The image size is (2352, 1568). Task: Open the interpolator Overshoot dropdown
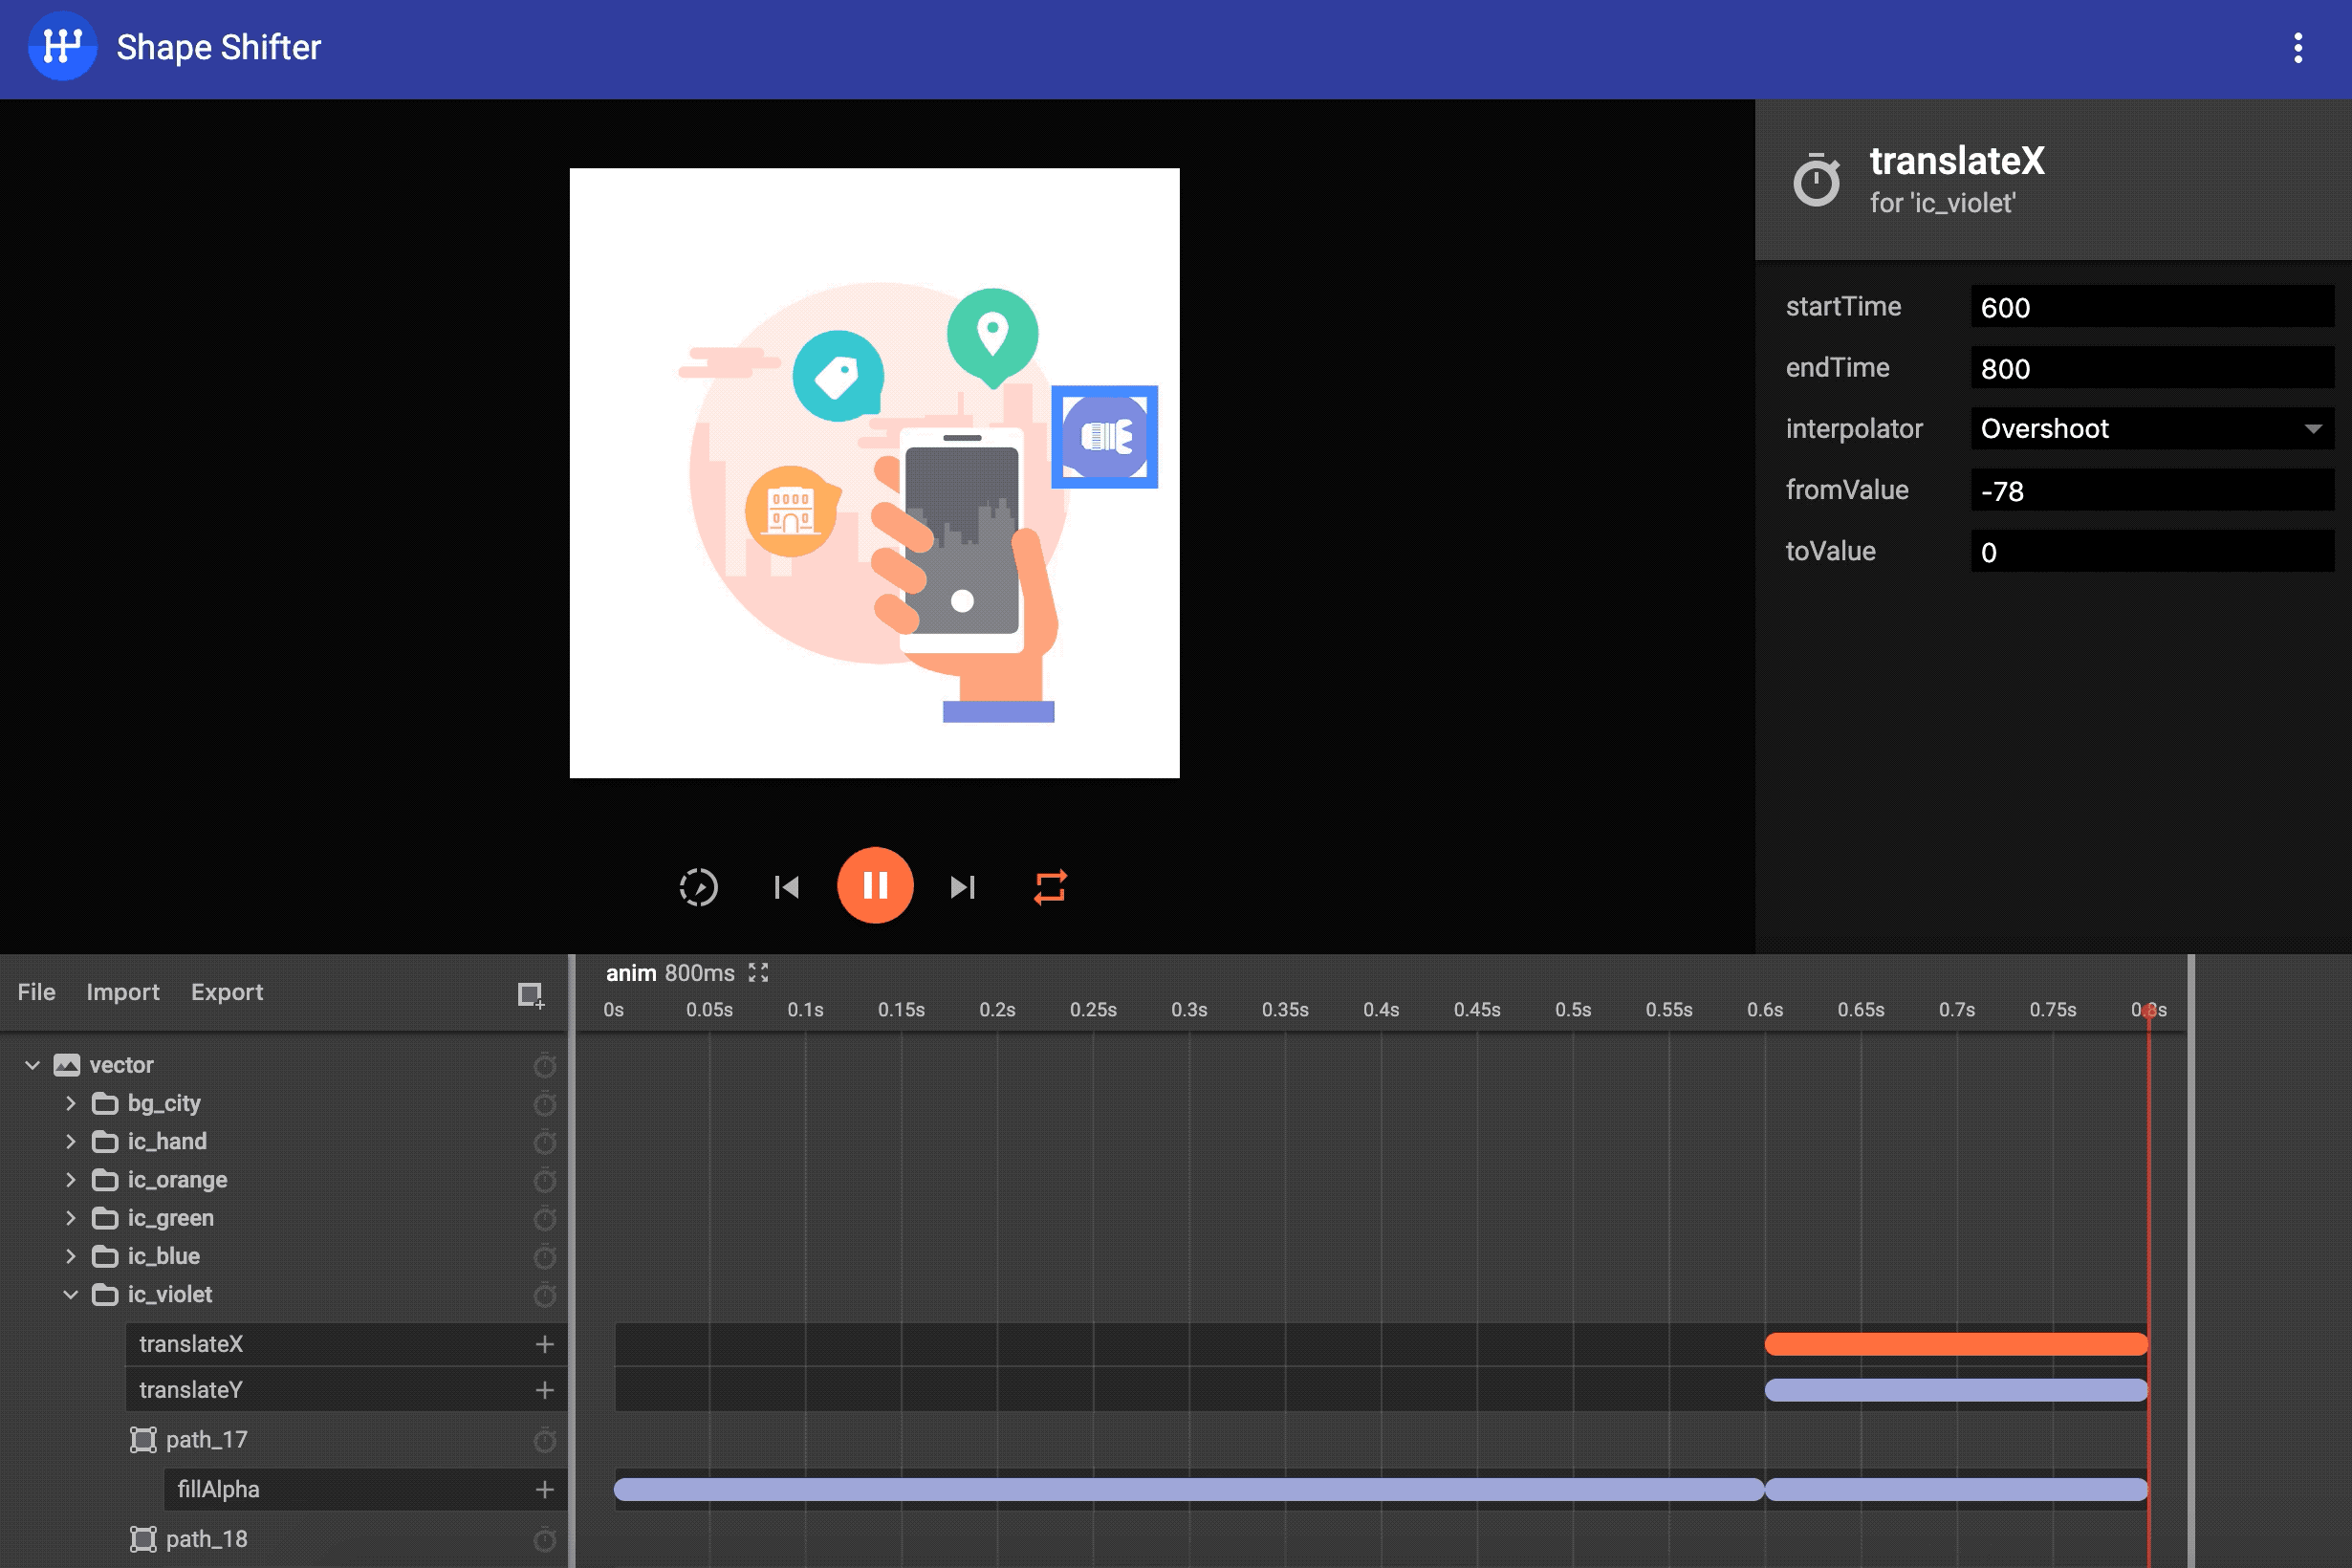click(x=2150, y=429)
